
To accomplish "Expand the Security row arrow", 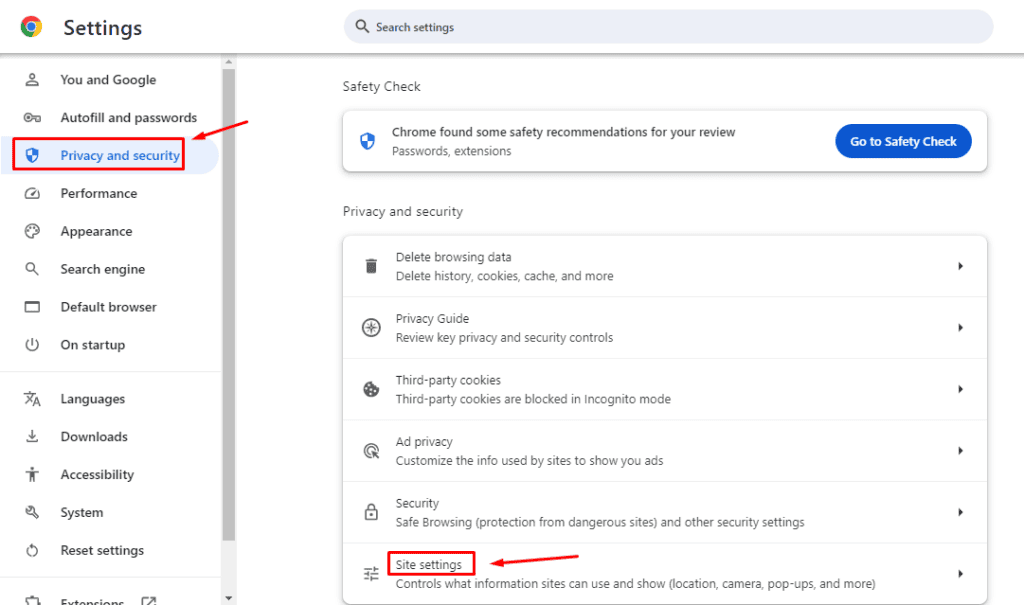I will (x=961, y=512).
